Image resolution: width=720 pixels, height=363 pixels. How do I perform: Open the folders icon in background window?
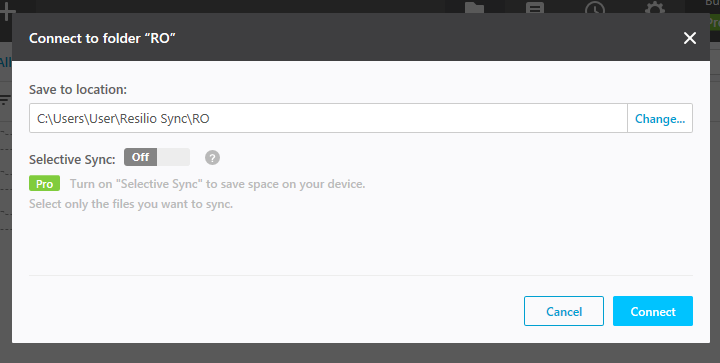click(474, 7)
